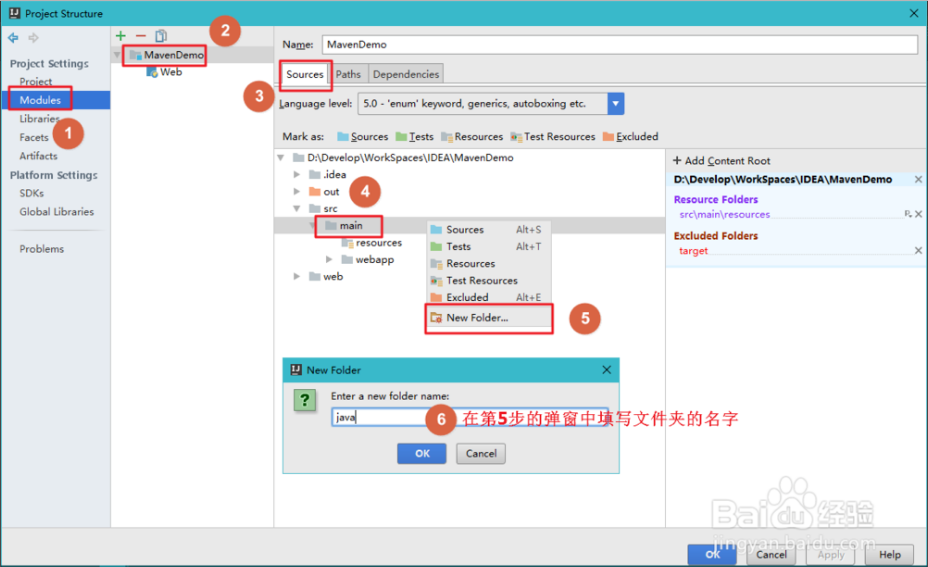Mark as Excluded in the Mark as bar

pos(630,137)
